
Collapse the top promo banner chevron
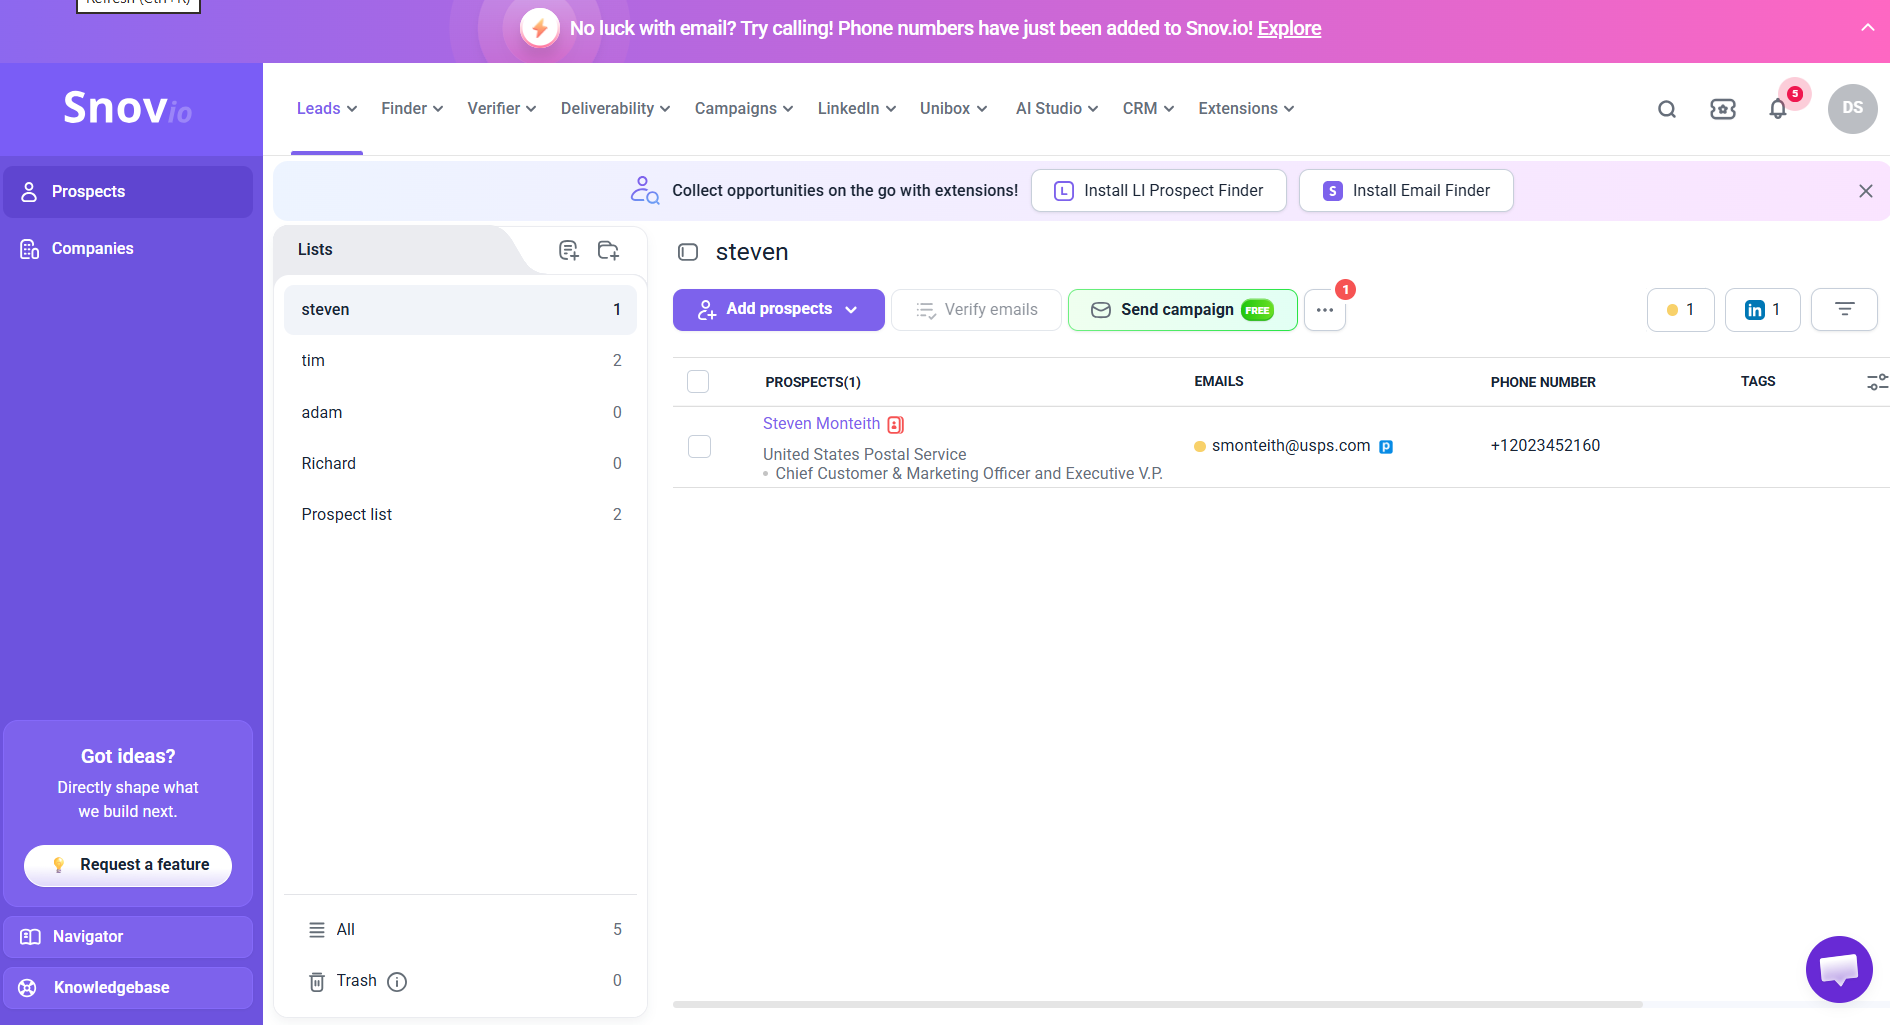1867,28
